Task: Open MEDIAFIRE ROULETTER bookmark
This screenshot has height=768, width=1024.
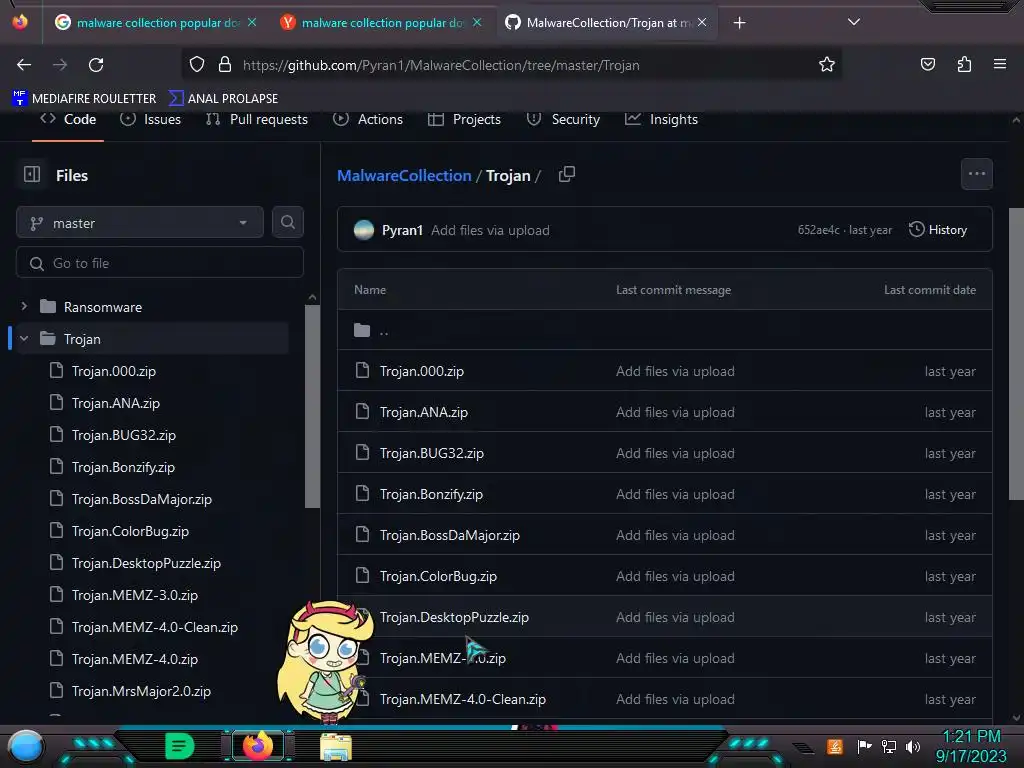Action: point(84,99)
